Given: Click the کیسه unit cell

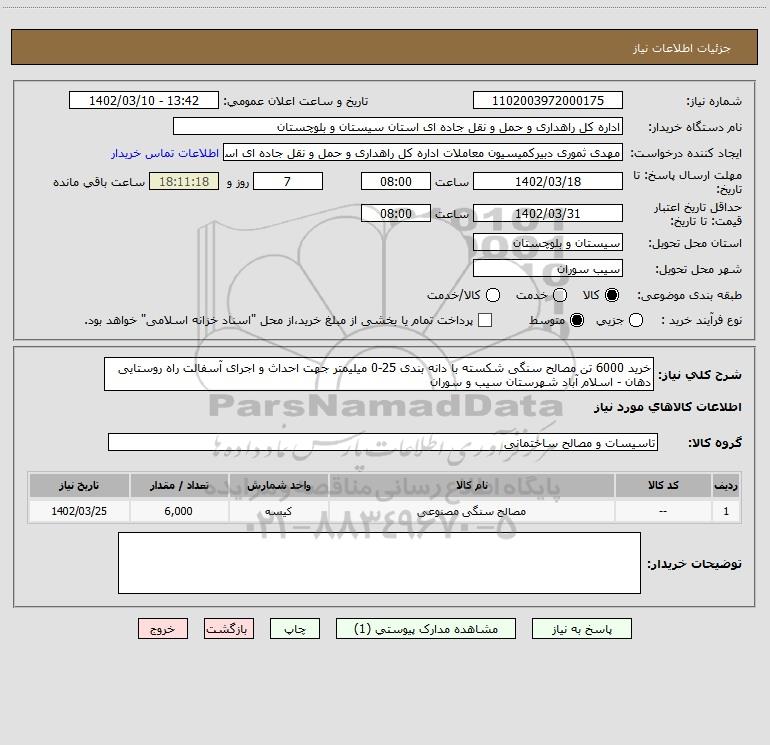Looking at the screenshot, I should pyautogui.click(x=278, y=511).
